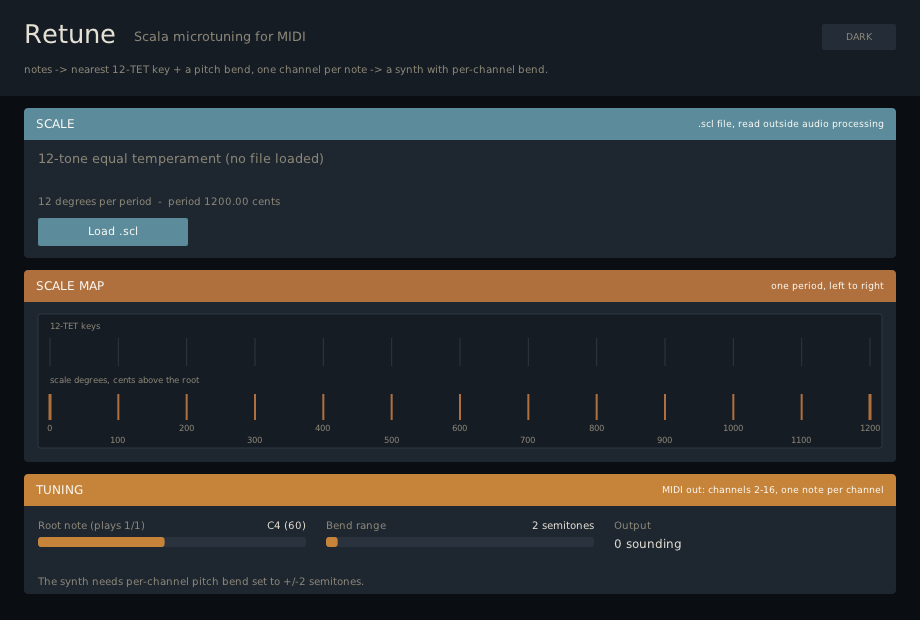This screenshot has height=620, width=920.
Task: Click the 'Retune' app title
Action: tap(70, 34)
